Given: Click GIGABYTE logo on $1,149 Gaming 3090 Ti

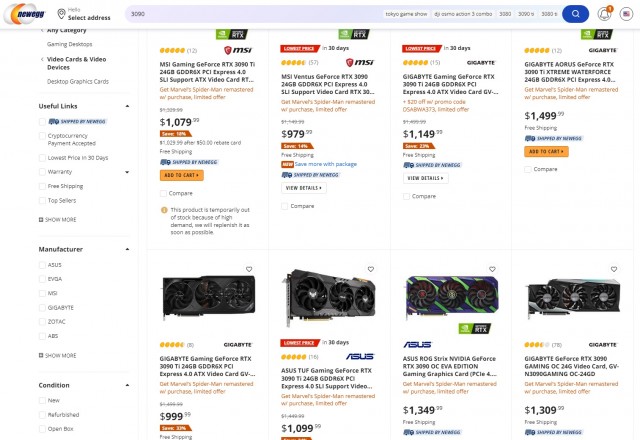Looking at the screenshot, I should click(481, 62).
